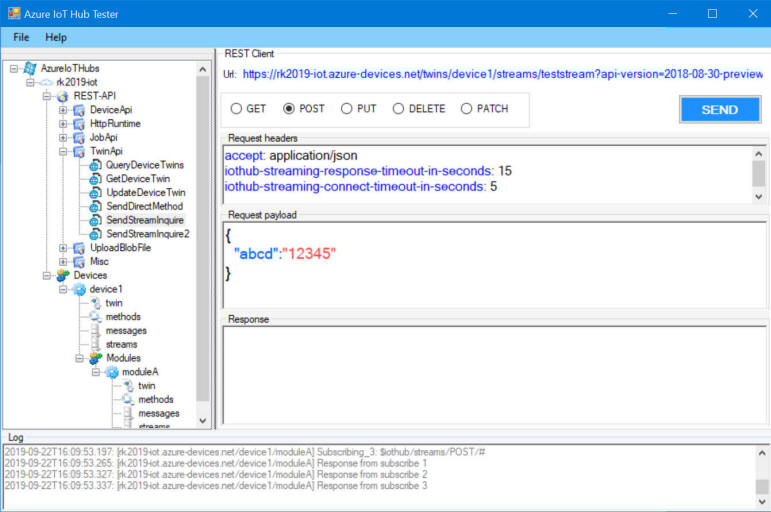This screenshot has height=512, width=771.
Task: Click the device1 methods icon
Action: pos(95,317)
